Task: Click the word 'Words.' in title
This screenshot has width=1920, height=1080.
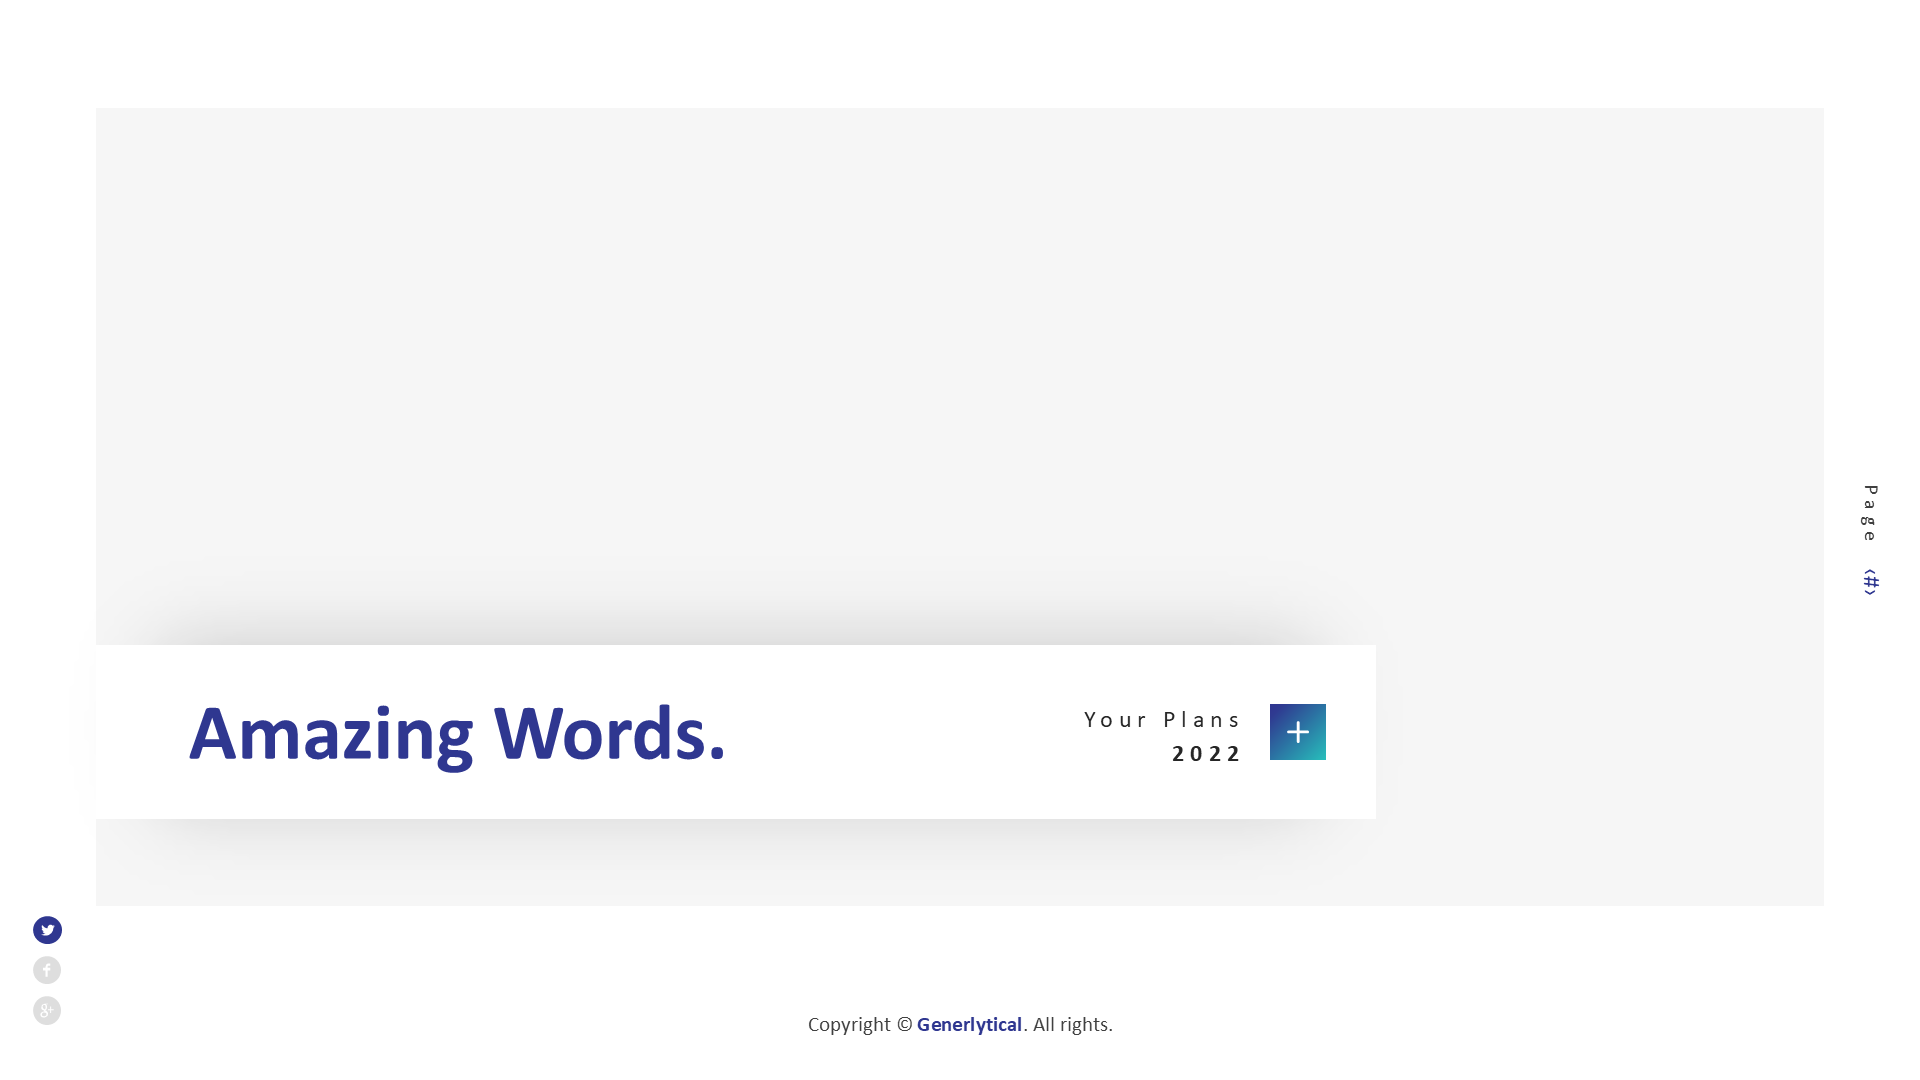Action: (x=609, y=735)
